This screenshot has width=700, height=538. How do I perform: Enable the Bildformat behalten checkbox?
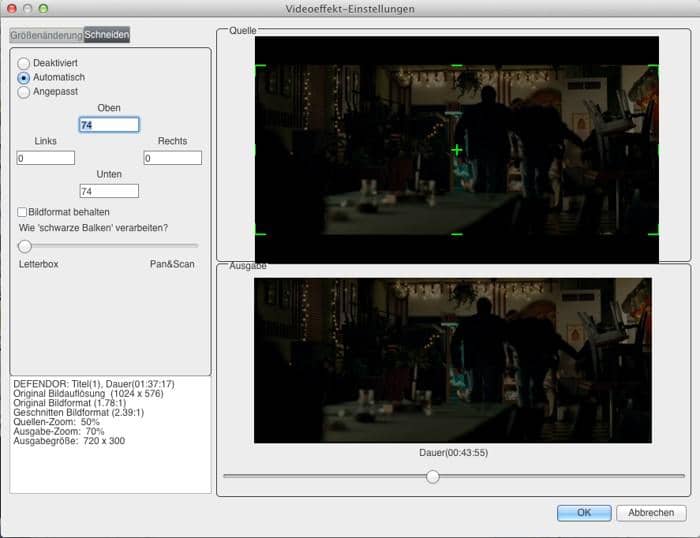[x=22, y=212]
